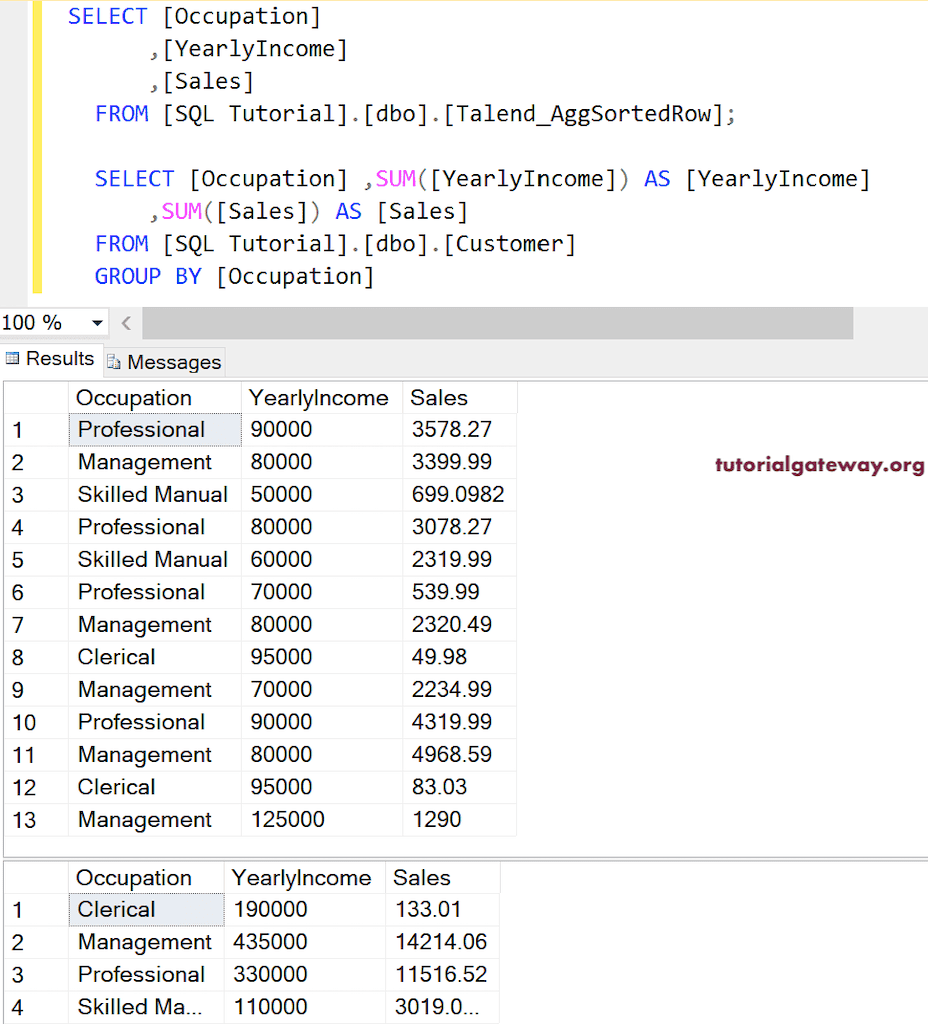Select the 60000 YearlyIncome cell
This screenshot has width=928, height=1024.
click(x=322, y=560)
